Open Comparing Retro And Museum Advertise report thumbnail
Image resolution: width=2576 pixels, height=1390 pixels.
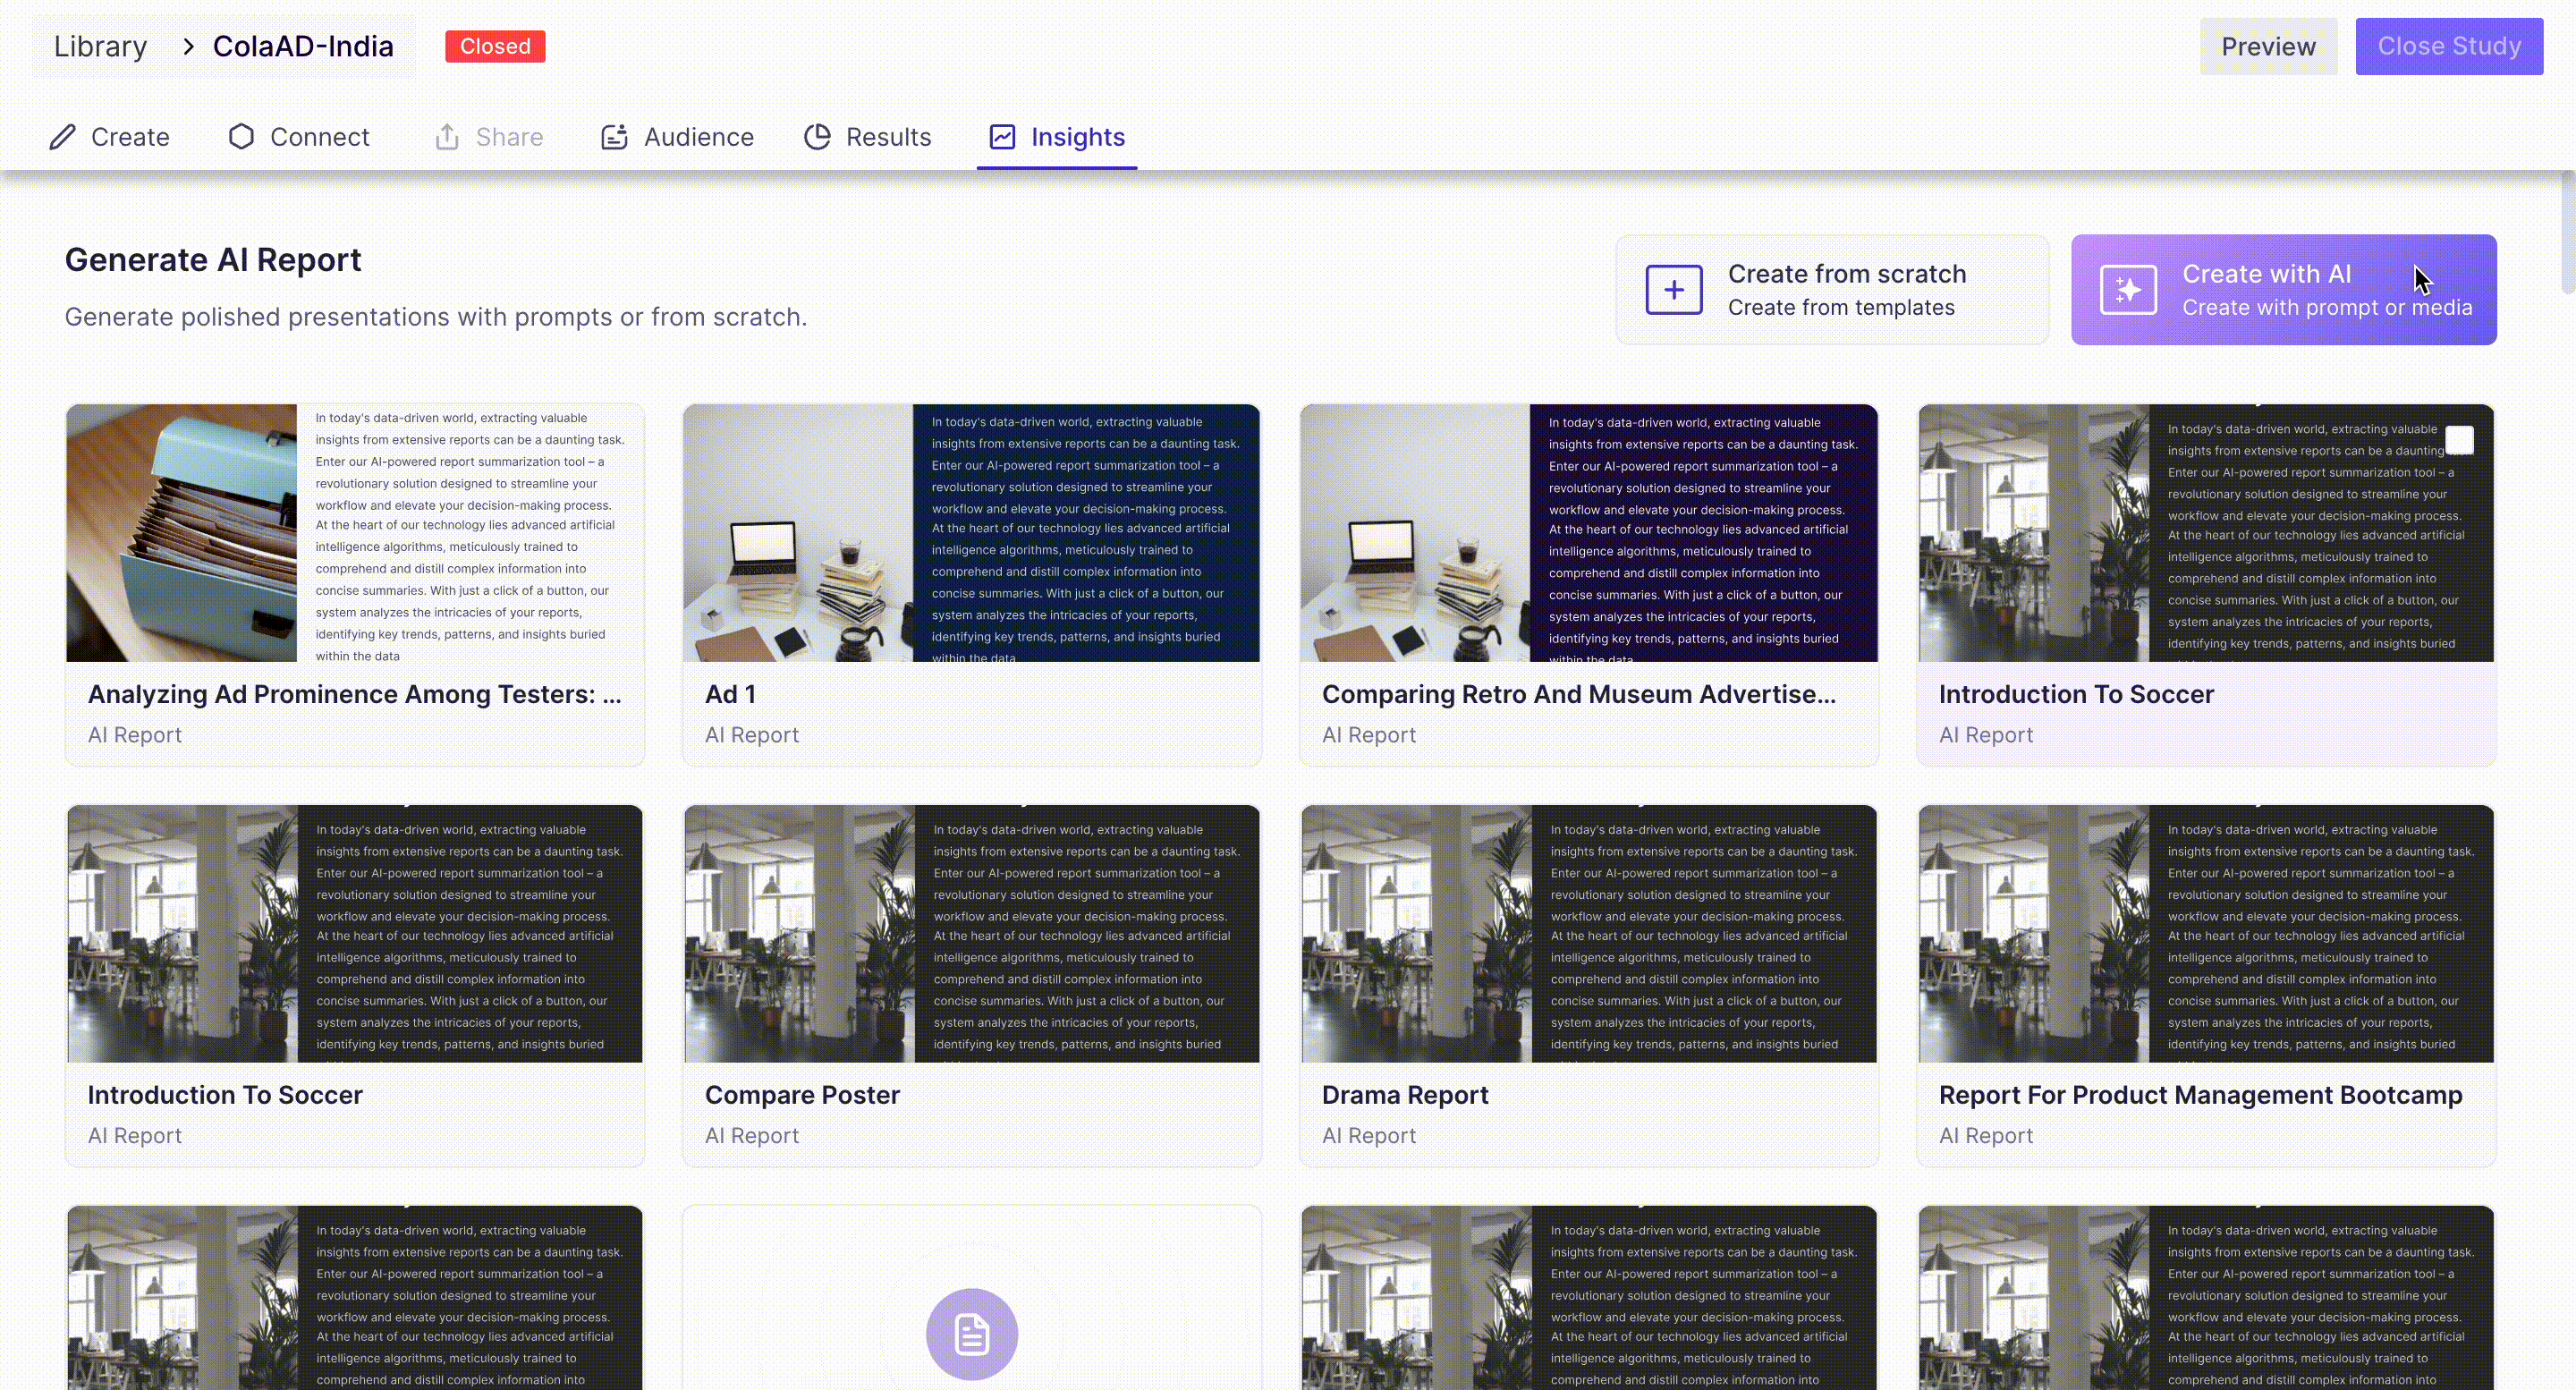pos(1588,533)
